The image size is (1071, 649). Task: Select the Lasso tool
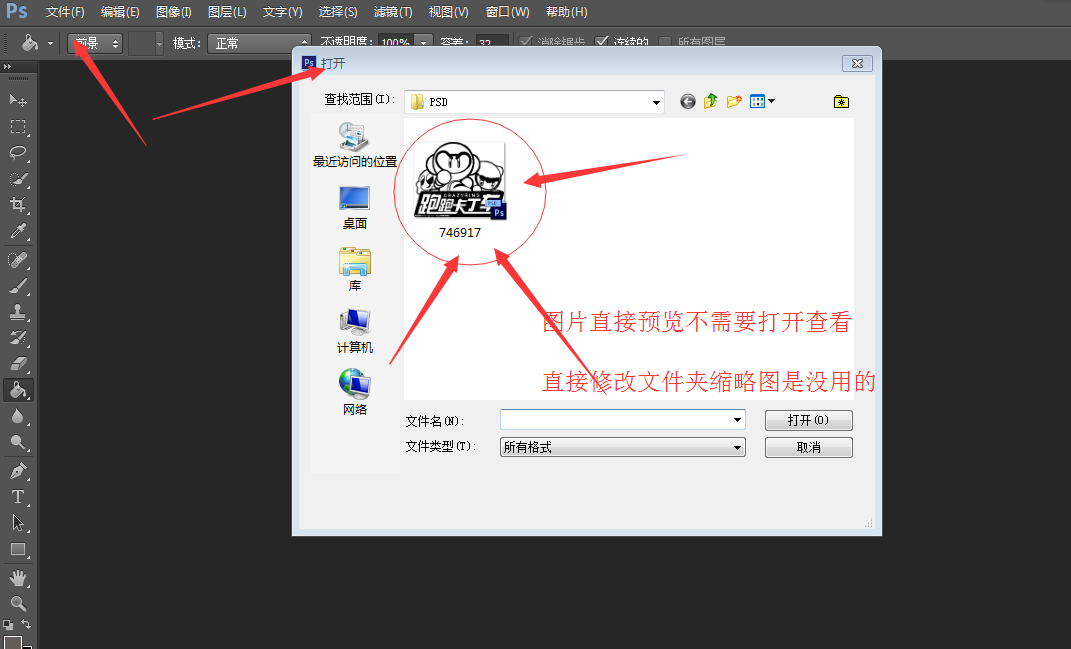point(18,152)
